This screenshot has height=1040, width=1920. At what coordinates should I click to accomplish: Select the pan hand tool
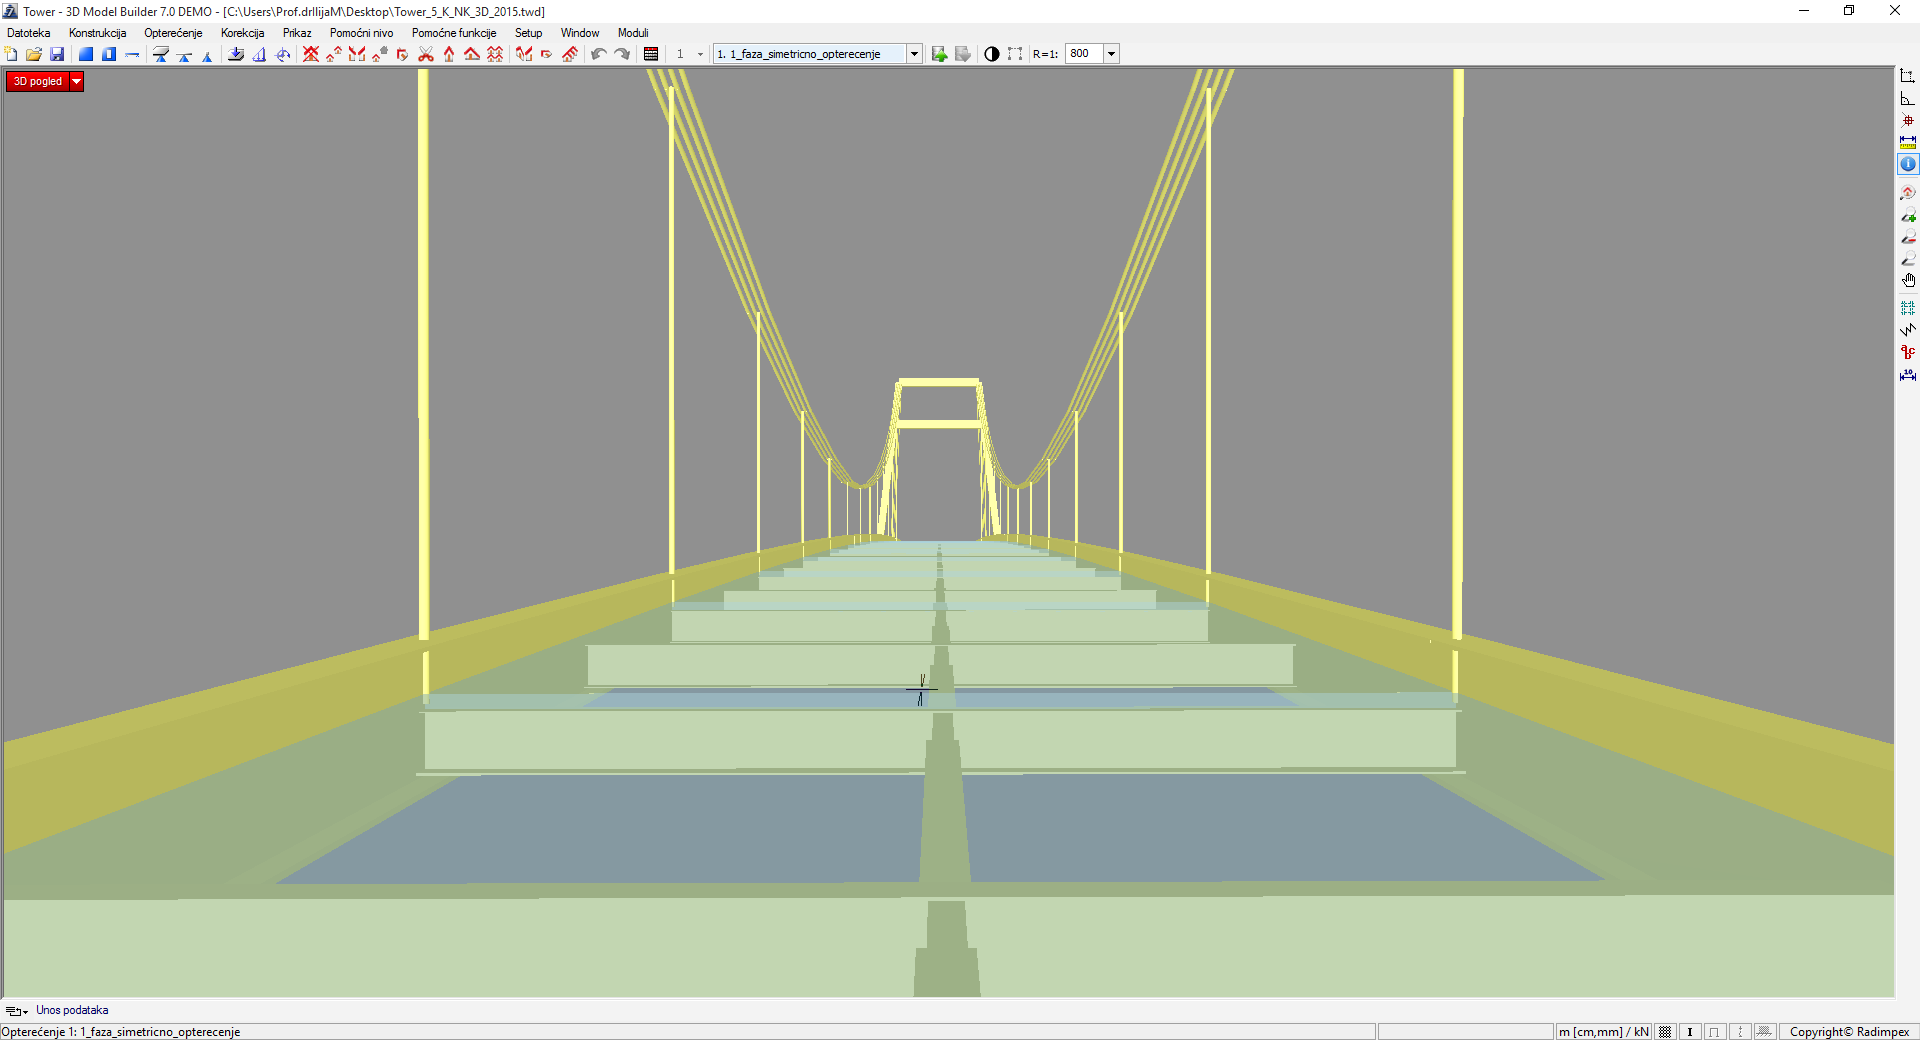pos(1908,281)
